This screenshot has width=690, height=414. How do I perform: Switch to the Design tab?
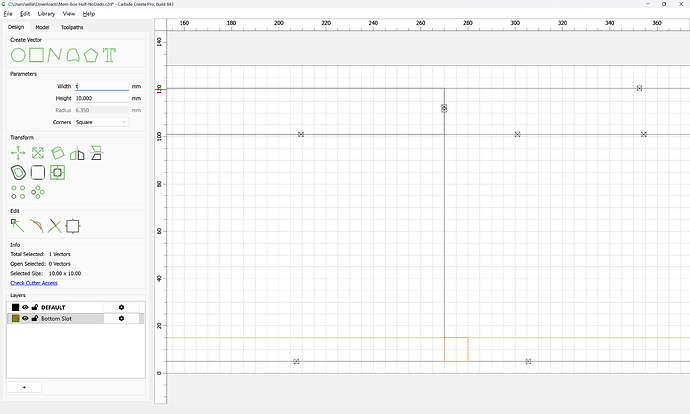tap(16, 27)
